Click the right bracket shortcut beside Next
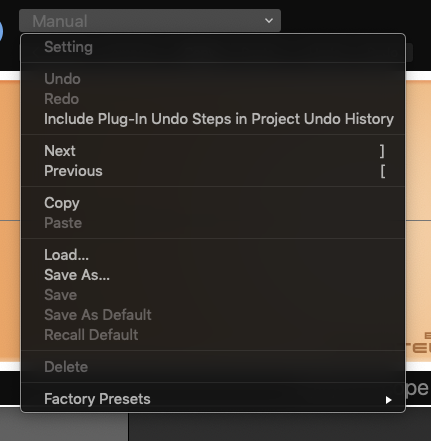Viewport: 431px width, 441px height. tap(382, 151)
